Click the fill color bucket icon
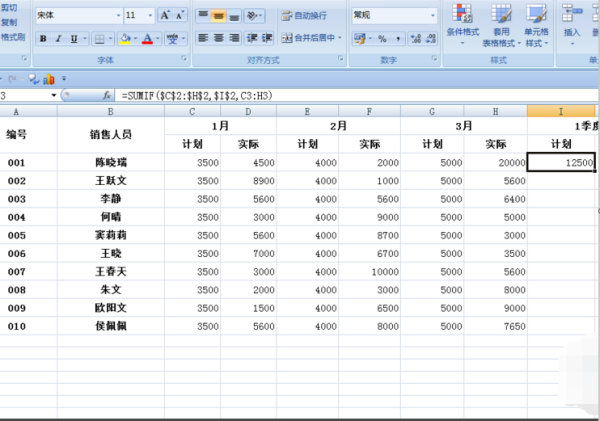 tap(125, 39)
